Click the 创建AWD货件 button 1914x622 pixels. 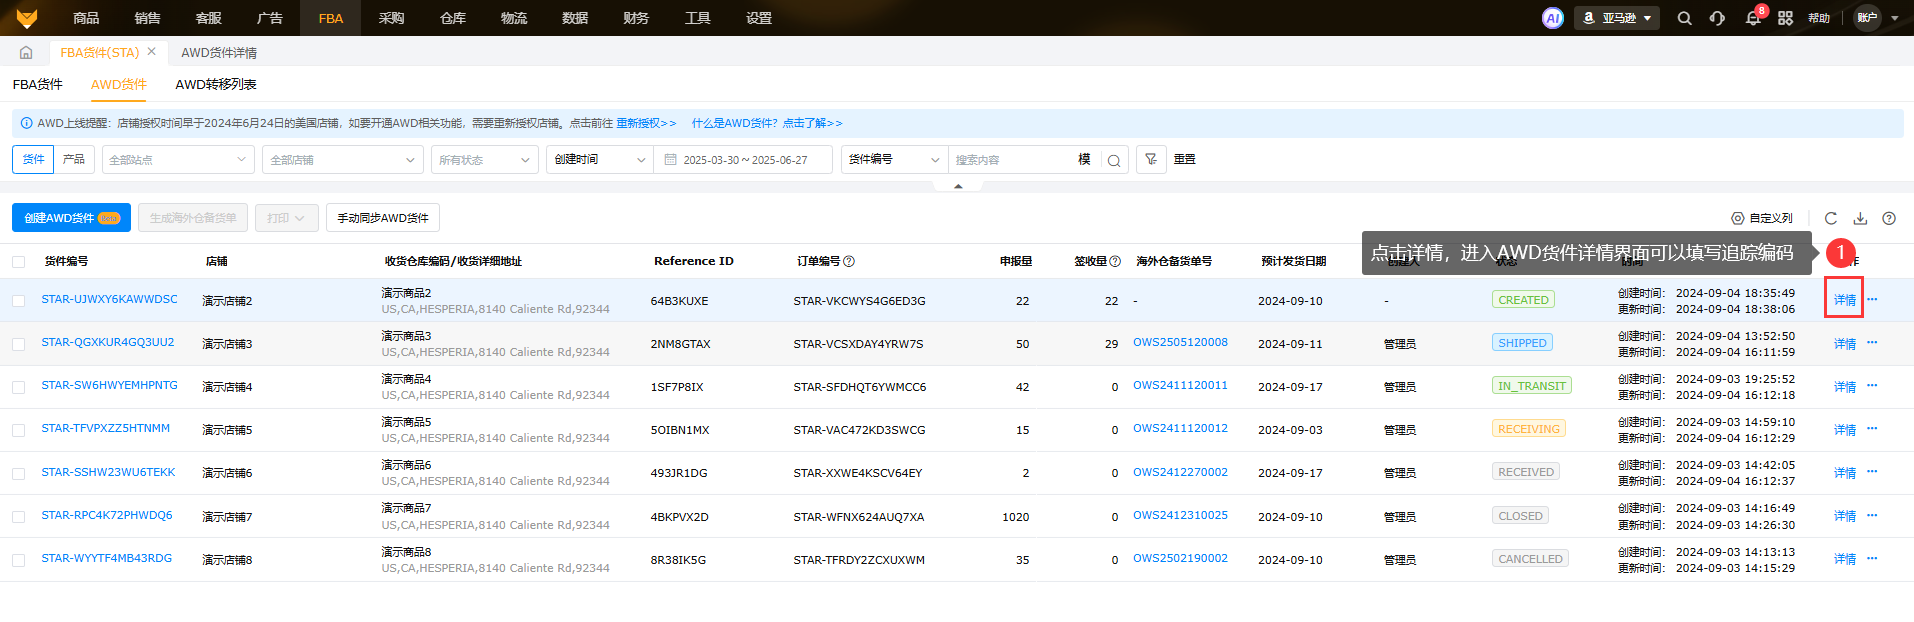[x=71, y=218]
